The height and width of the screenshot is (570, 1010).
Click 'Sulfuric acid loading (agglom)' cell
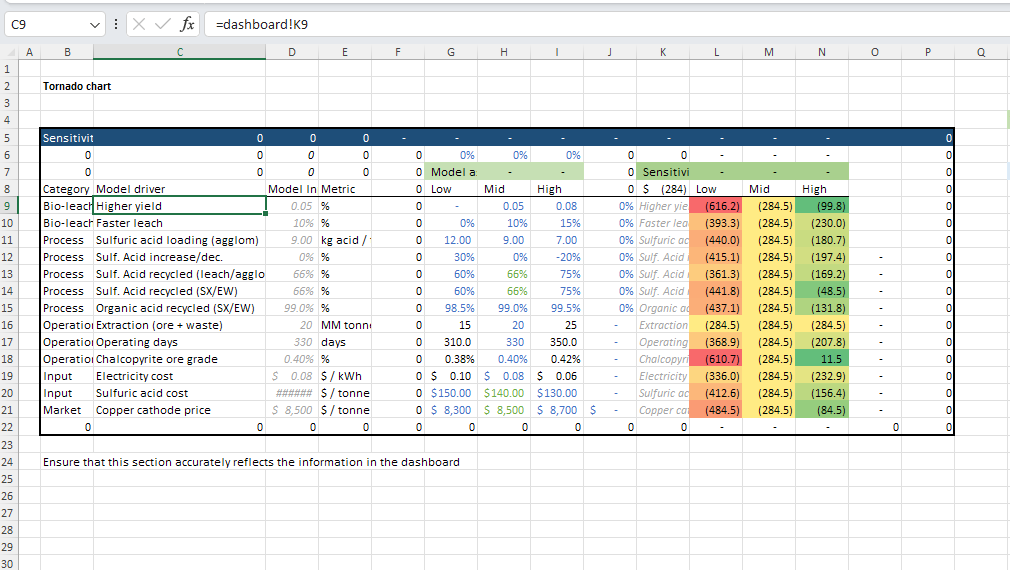[x=180, y=240]
